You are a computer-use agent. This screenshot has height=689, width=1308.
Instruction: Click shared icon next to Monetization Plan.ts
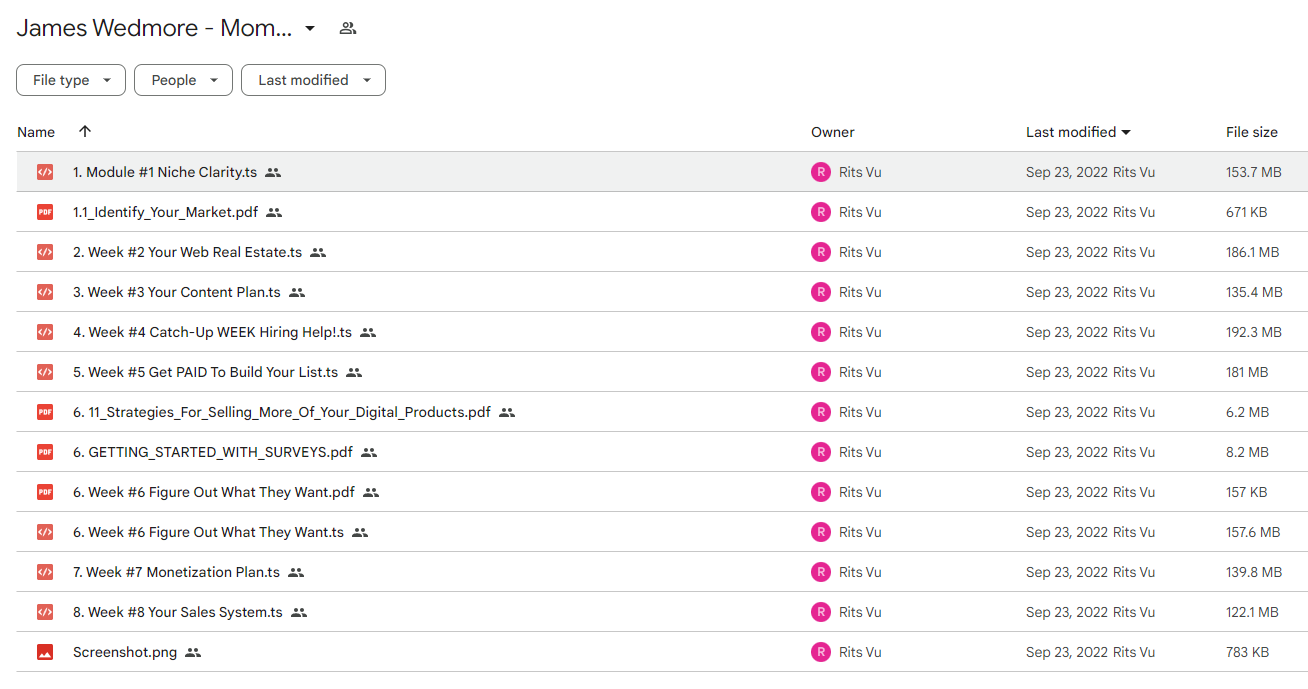[x=296, y=572]
